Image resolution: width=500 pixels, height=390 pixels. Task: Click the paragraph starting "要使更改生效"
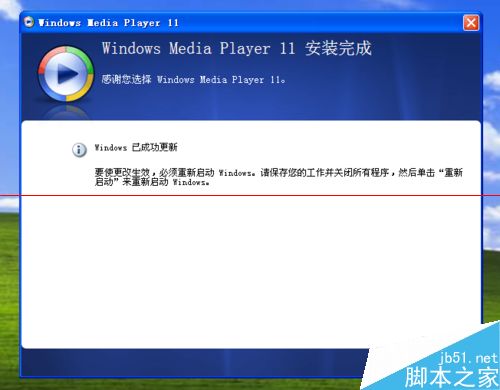[279, 177]
